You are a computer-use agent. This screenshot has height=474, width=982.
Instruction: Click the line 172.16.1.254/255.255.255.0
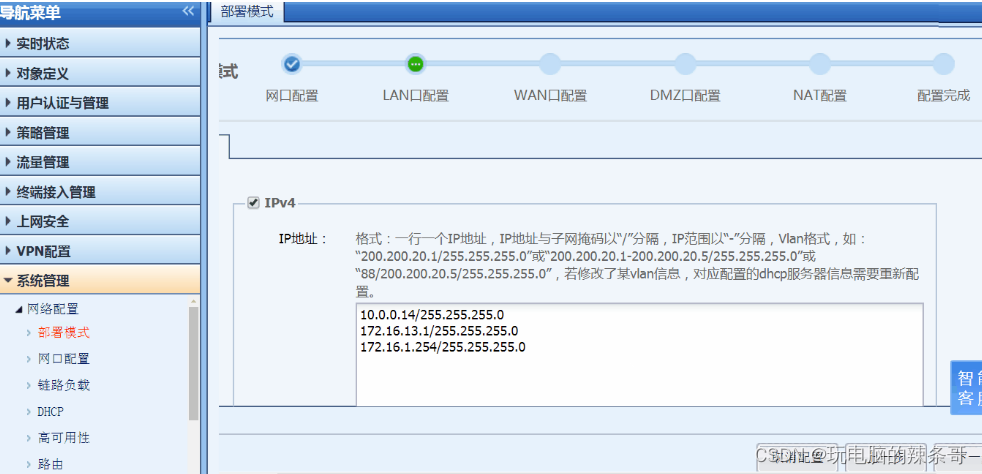pyautogui.click(x=443, y=347)
